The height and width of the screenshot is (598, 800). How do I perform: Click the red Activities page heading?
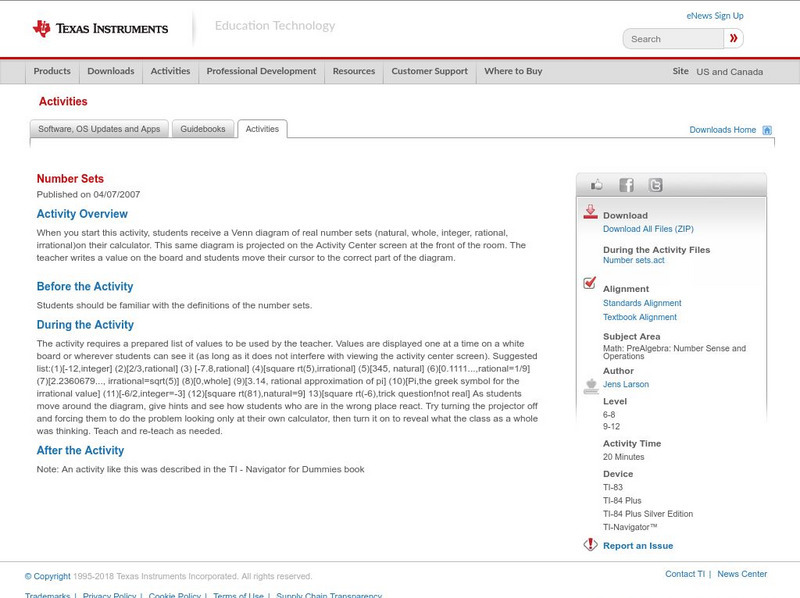point(63,102)
